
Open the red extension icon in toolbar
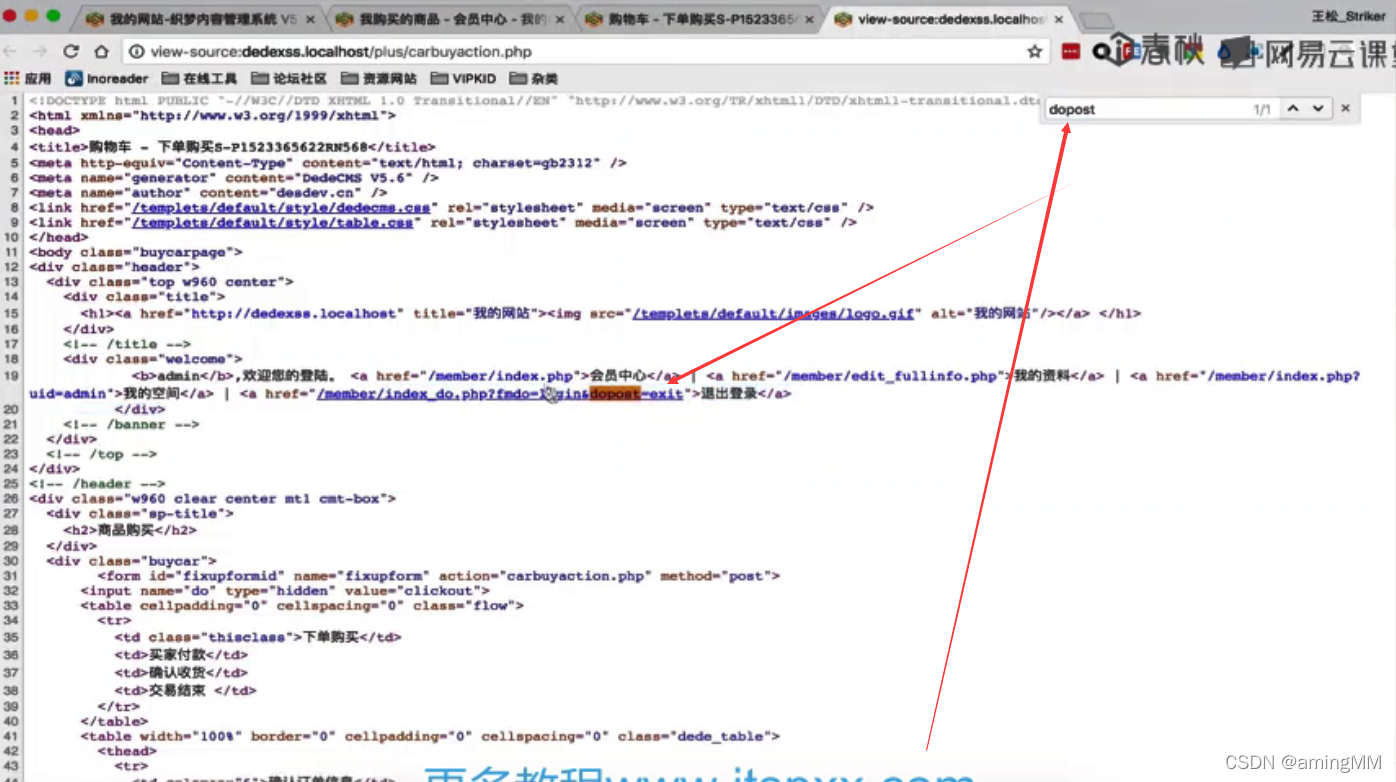coord(1071,51)
